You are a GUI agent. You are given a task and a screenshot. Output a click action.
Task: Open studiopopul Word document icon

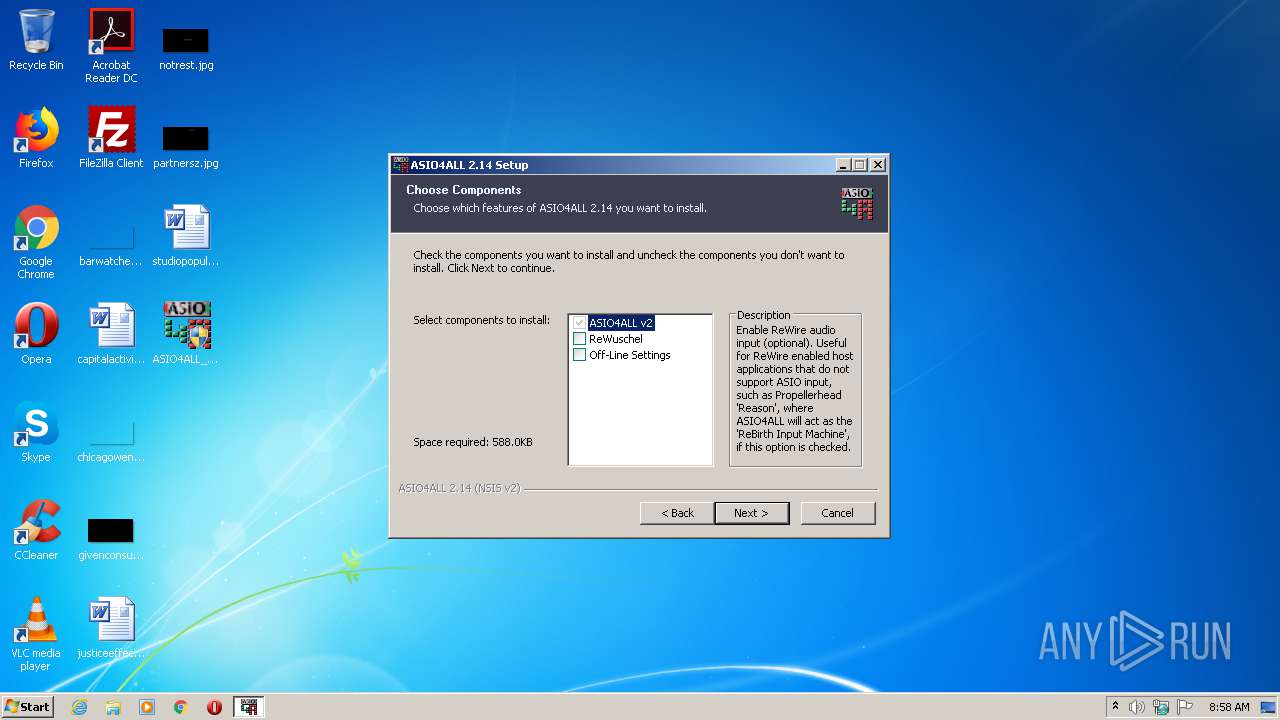(x=186, y=236)
